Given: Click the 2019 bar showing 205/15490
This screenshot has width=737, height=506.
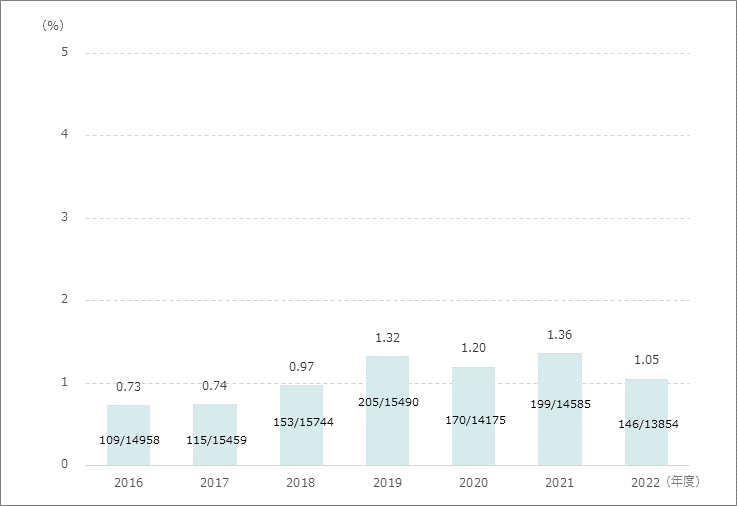Looking at the screenshot, I should (x=387, y=411).
